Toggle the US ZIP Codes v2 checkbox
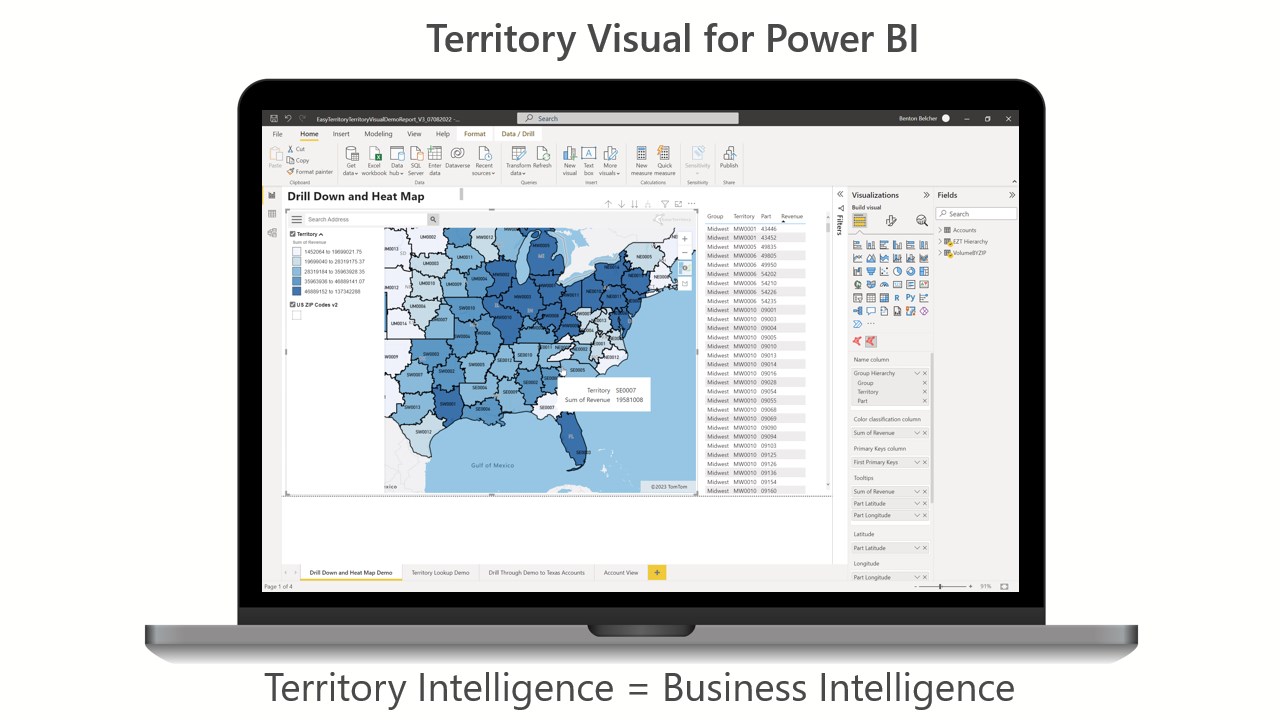Screen dimensions: 1280x720 [293, 305]
